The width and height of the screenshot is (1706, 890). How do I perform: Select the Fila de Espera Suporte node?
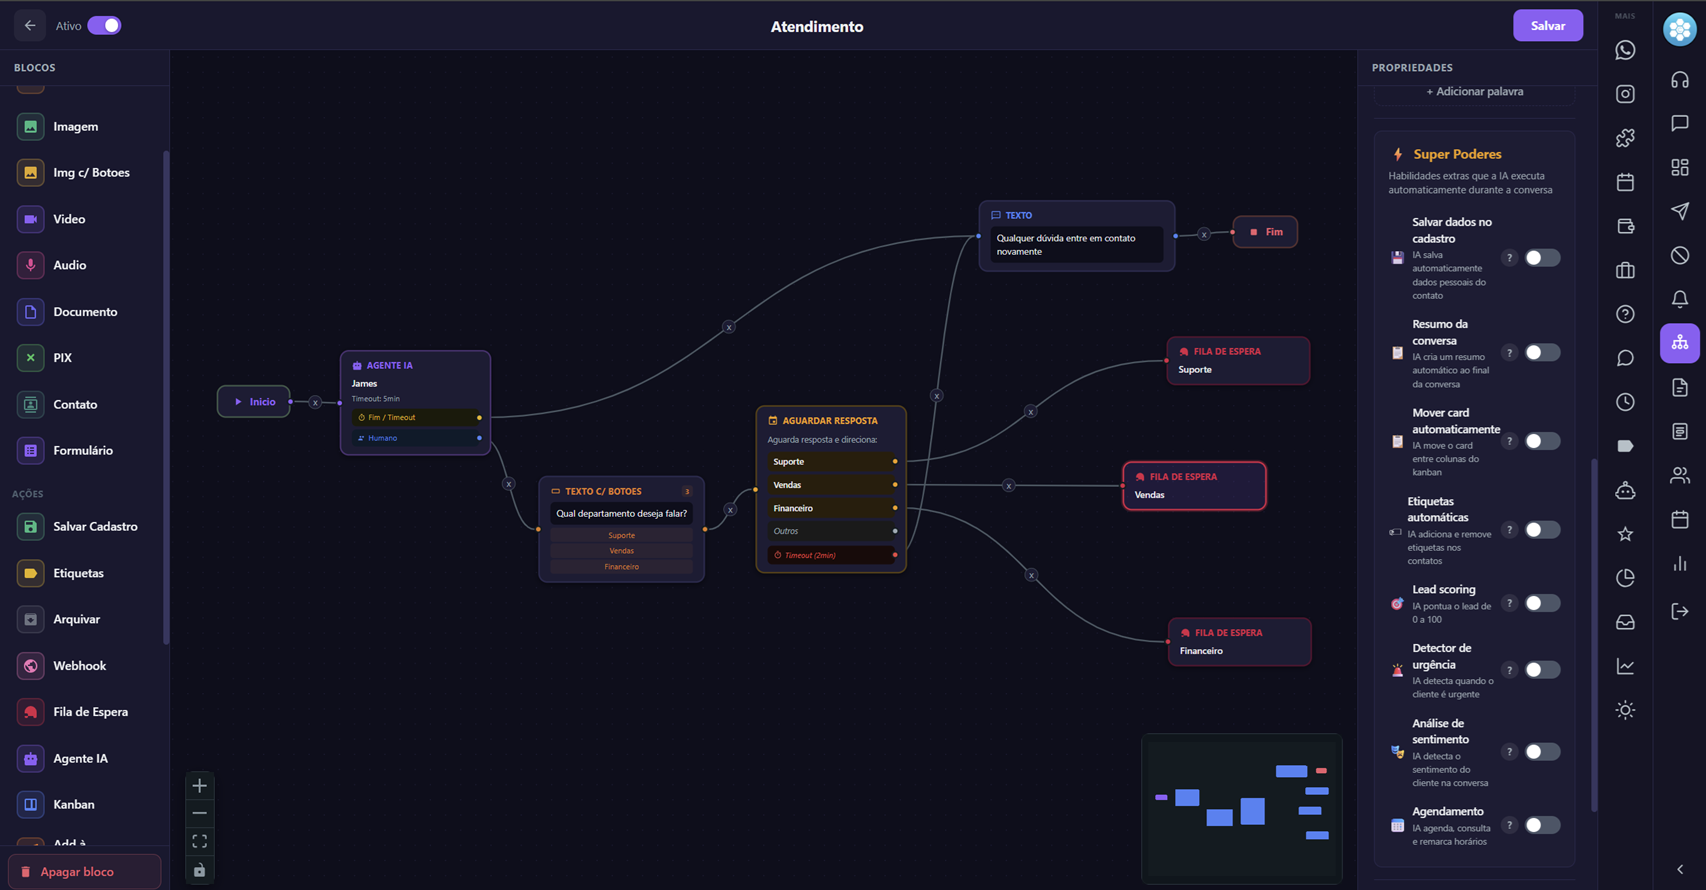[x=1238, y=360]
